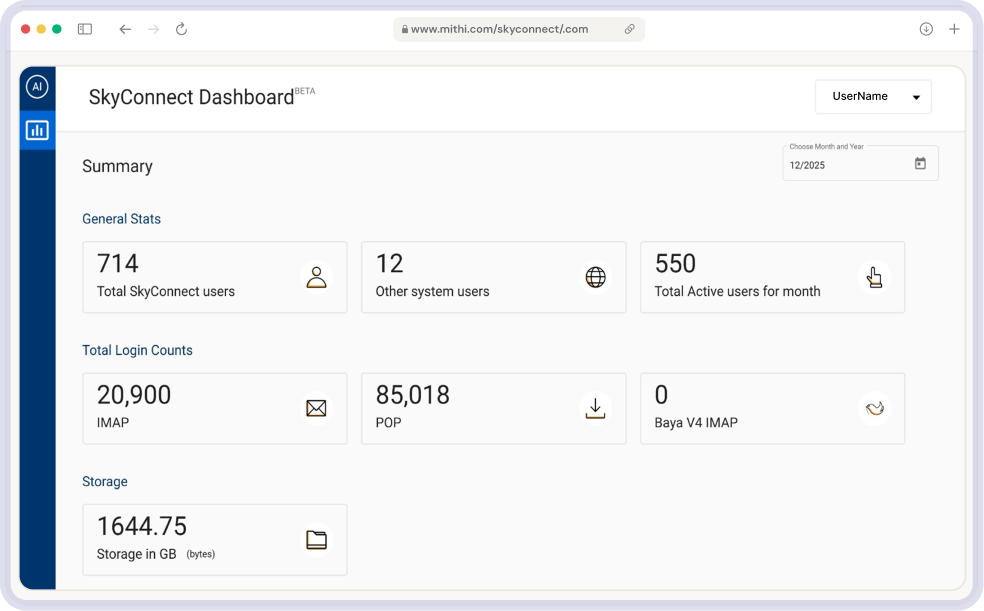Open the UserName dropdown menu
The height and width of the screenshot is (611, 984).
tap(873, 97)
